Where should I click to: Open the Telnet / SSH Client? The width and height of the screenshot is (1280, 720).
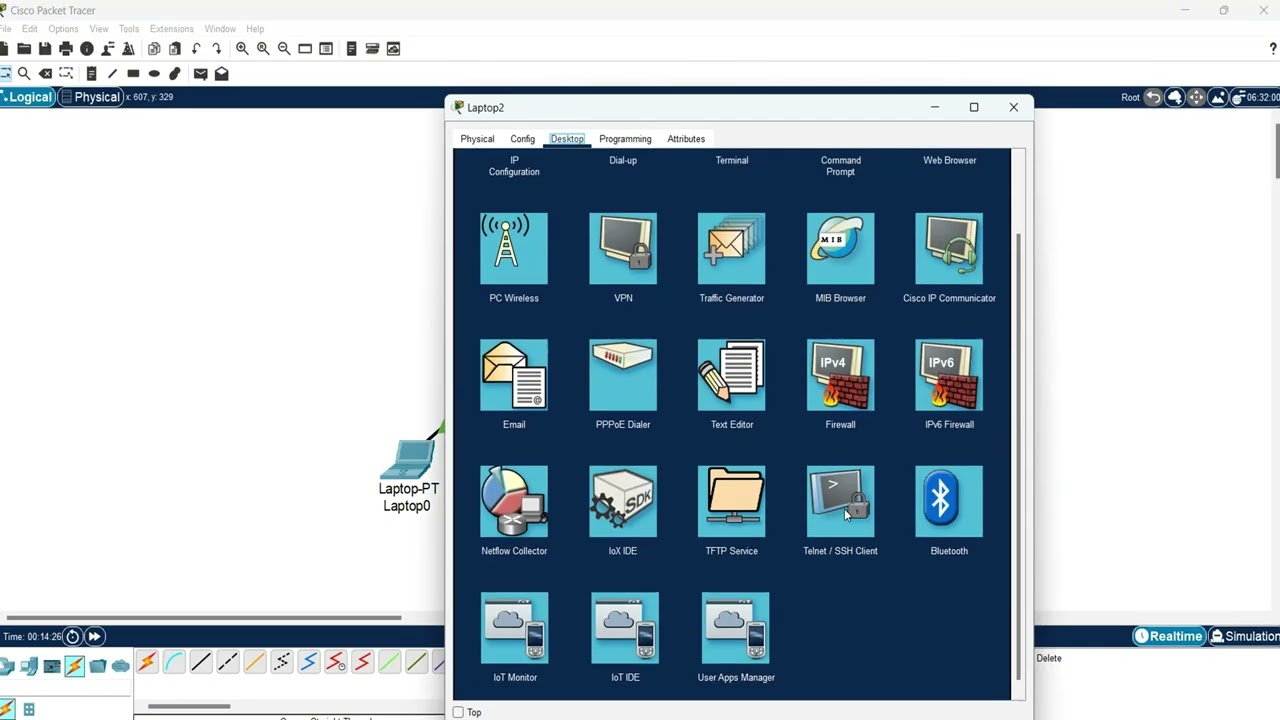click(840, 501)
